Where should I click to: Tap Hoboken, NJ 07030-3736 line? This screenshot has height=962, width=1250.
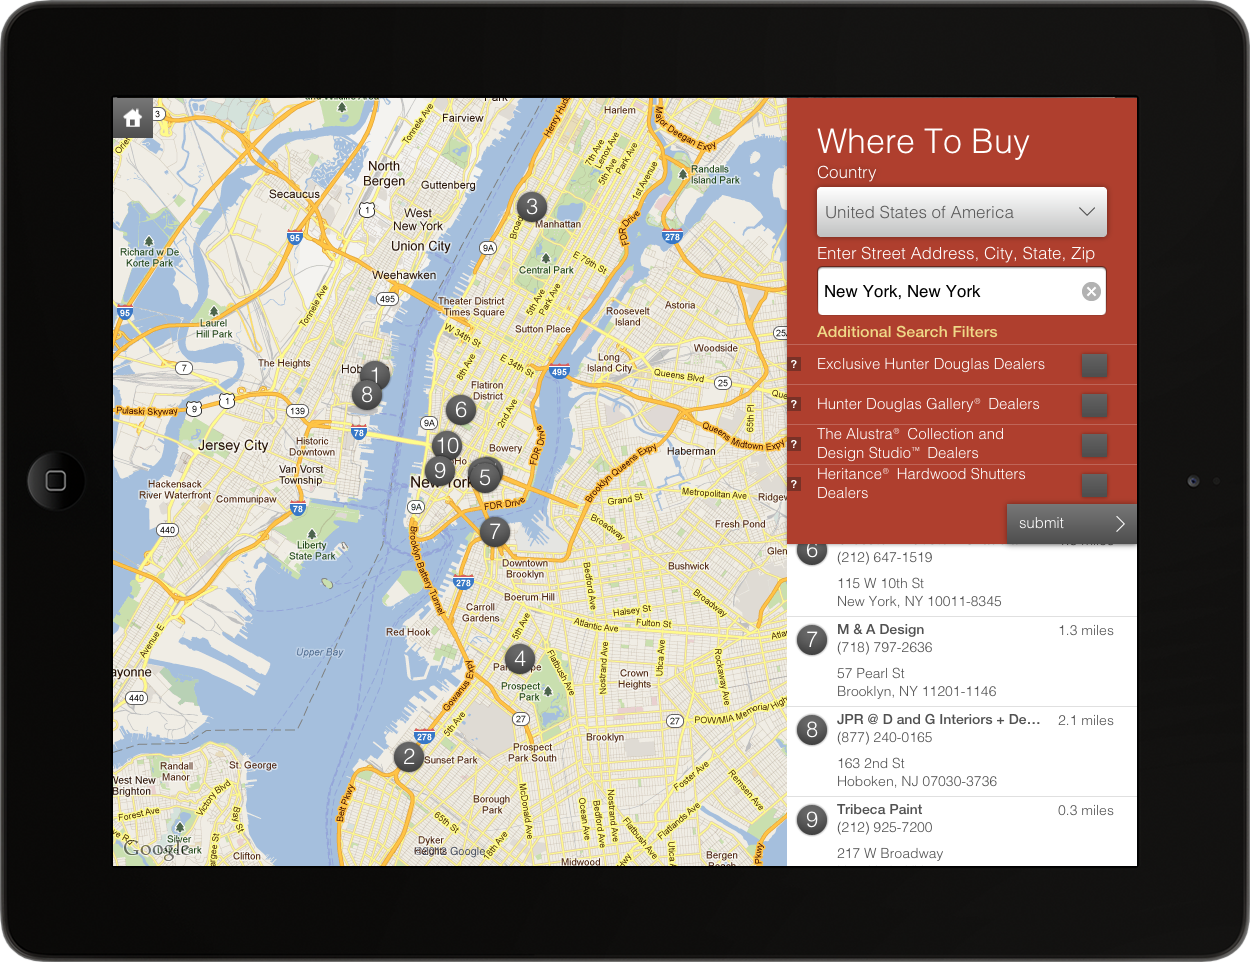[x=917, y=781]
